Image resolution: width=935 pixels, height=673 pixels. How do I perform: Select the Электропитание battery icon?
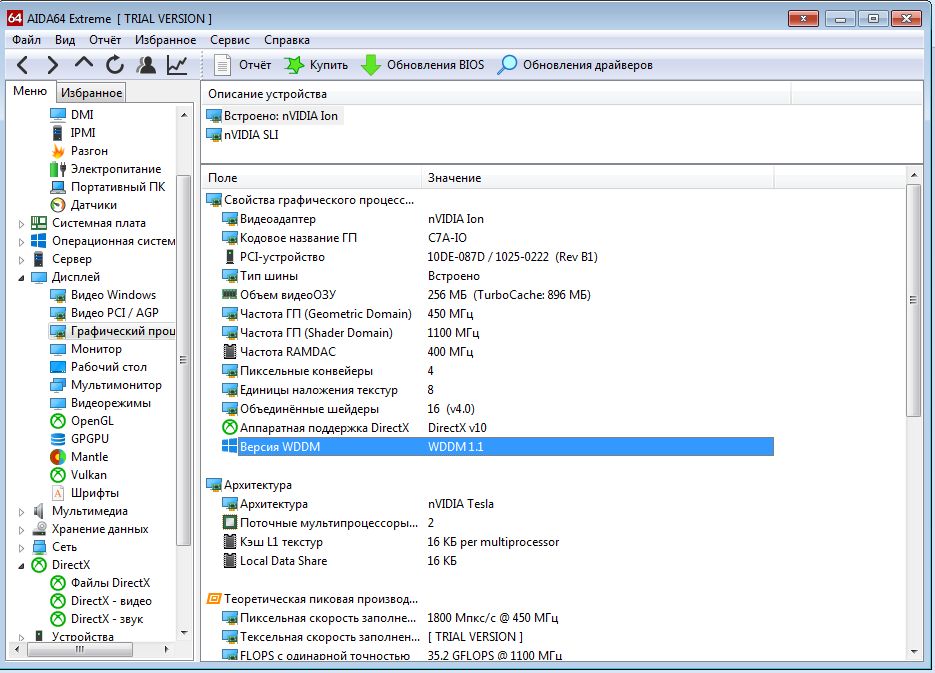pos(58,169)
